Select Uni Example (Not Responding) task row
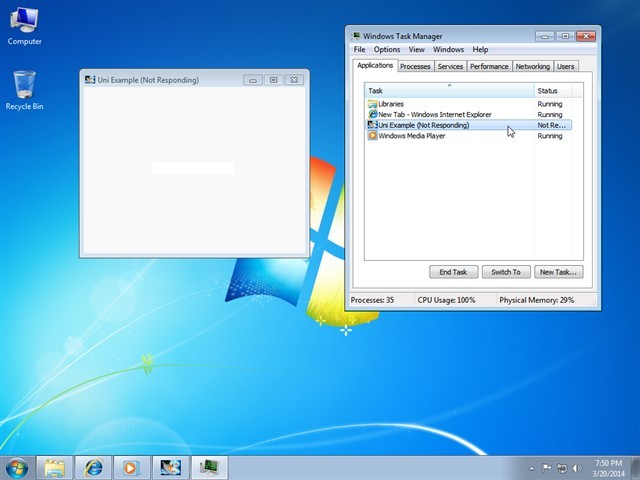Viewport: 640px width, 480px height. (x=468, y=125)
